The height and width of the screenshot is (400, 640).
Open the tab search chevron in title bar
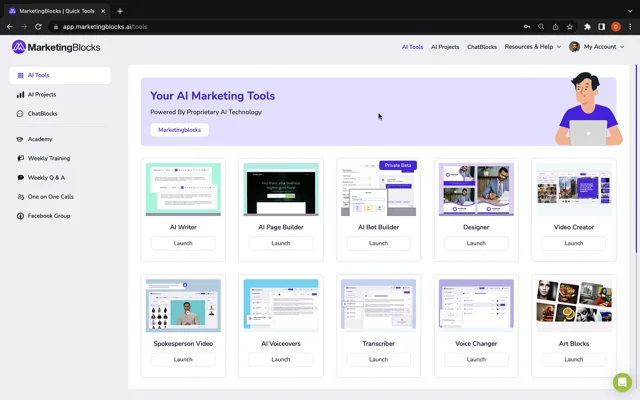(x=630, y=11)
